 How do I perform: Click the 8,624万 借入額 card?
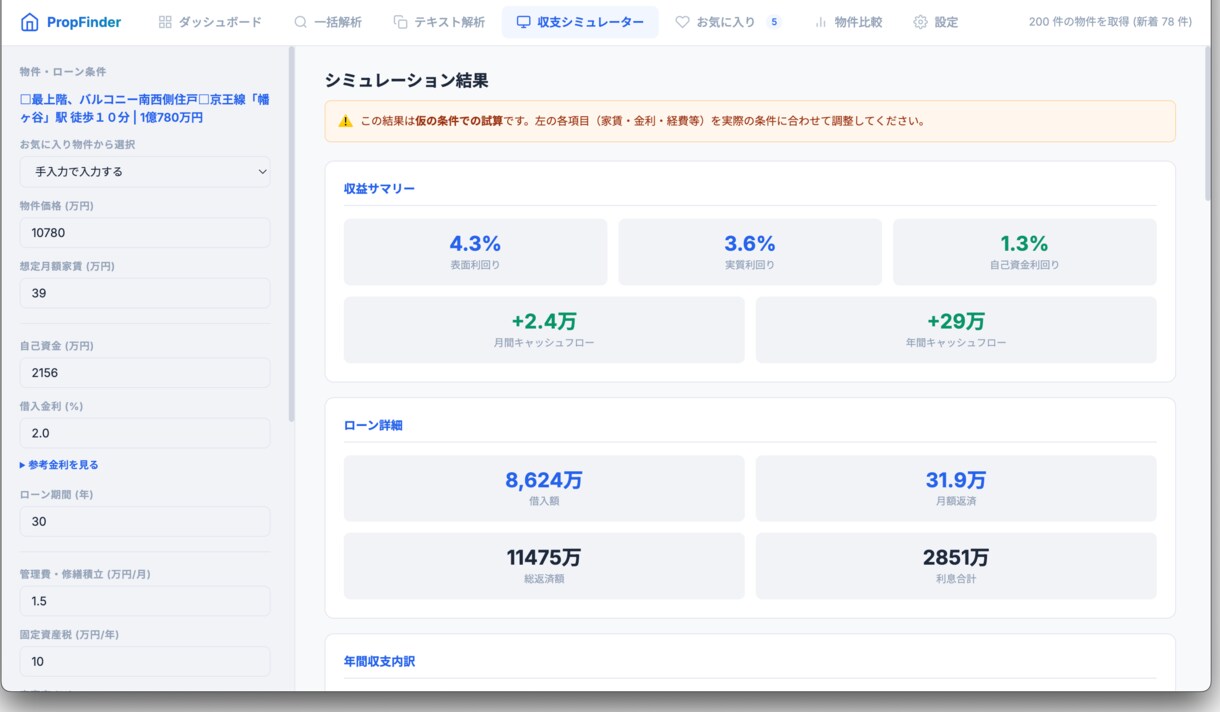pyautogui.click(x=544, y=488)
